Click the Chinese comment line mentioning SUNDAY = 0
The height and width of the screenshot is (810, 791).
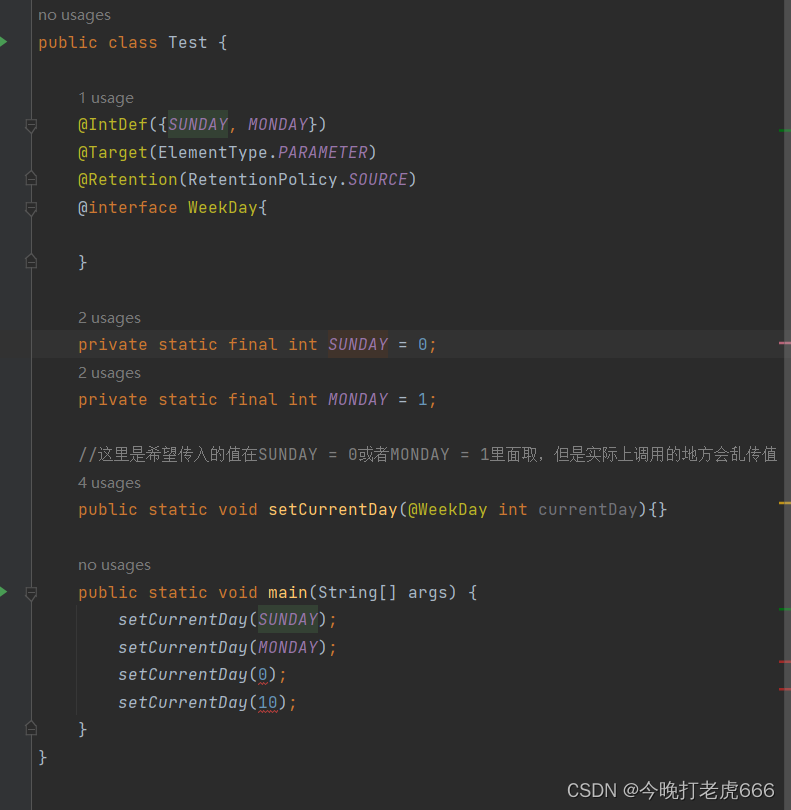[428, 455]
